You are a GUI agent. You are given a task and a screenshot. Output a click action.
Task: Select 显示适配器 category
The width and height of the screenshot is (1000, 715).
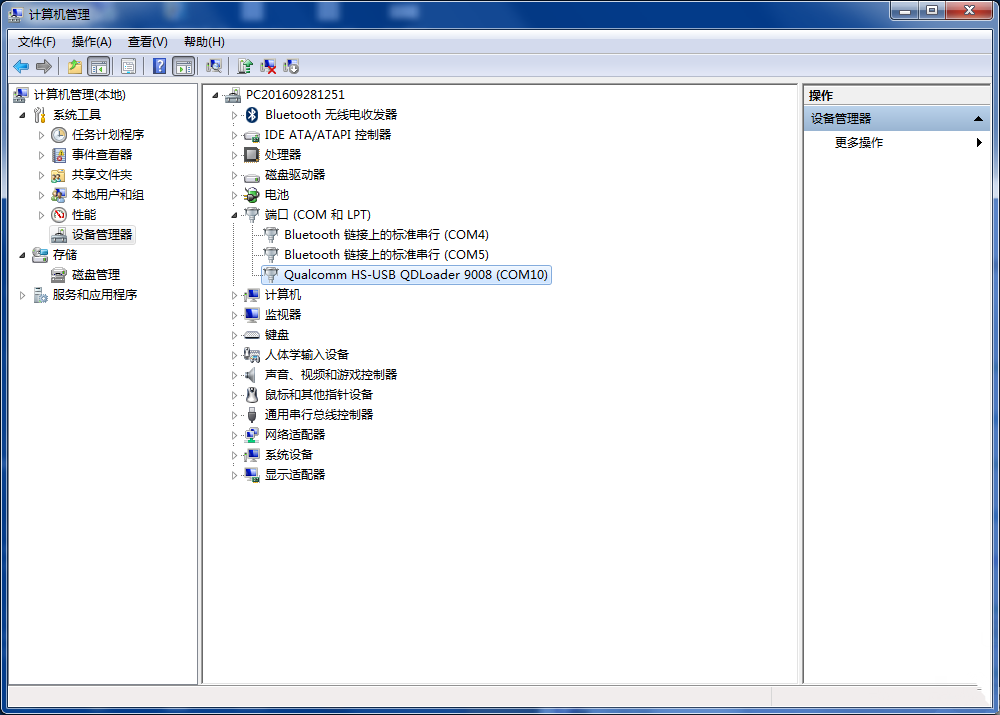point(295,475)
